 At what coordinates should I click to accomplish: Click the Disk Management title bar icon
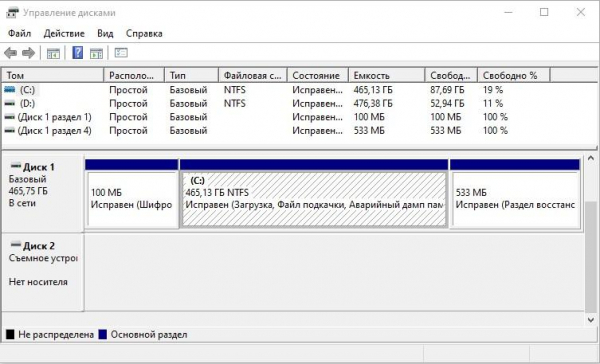tap(12, 13)
